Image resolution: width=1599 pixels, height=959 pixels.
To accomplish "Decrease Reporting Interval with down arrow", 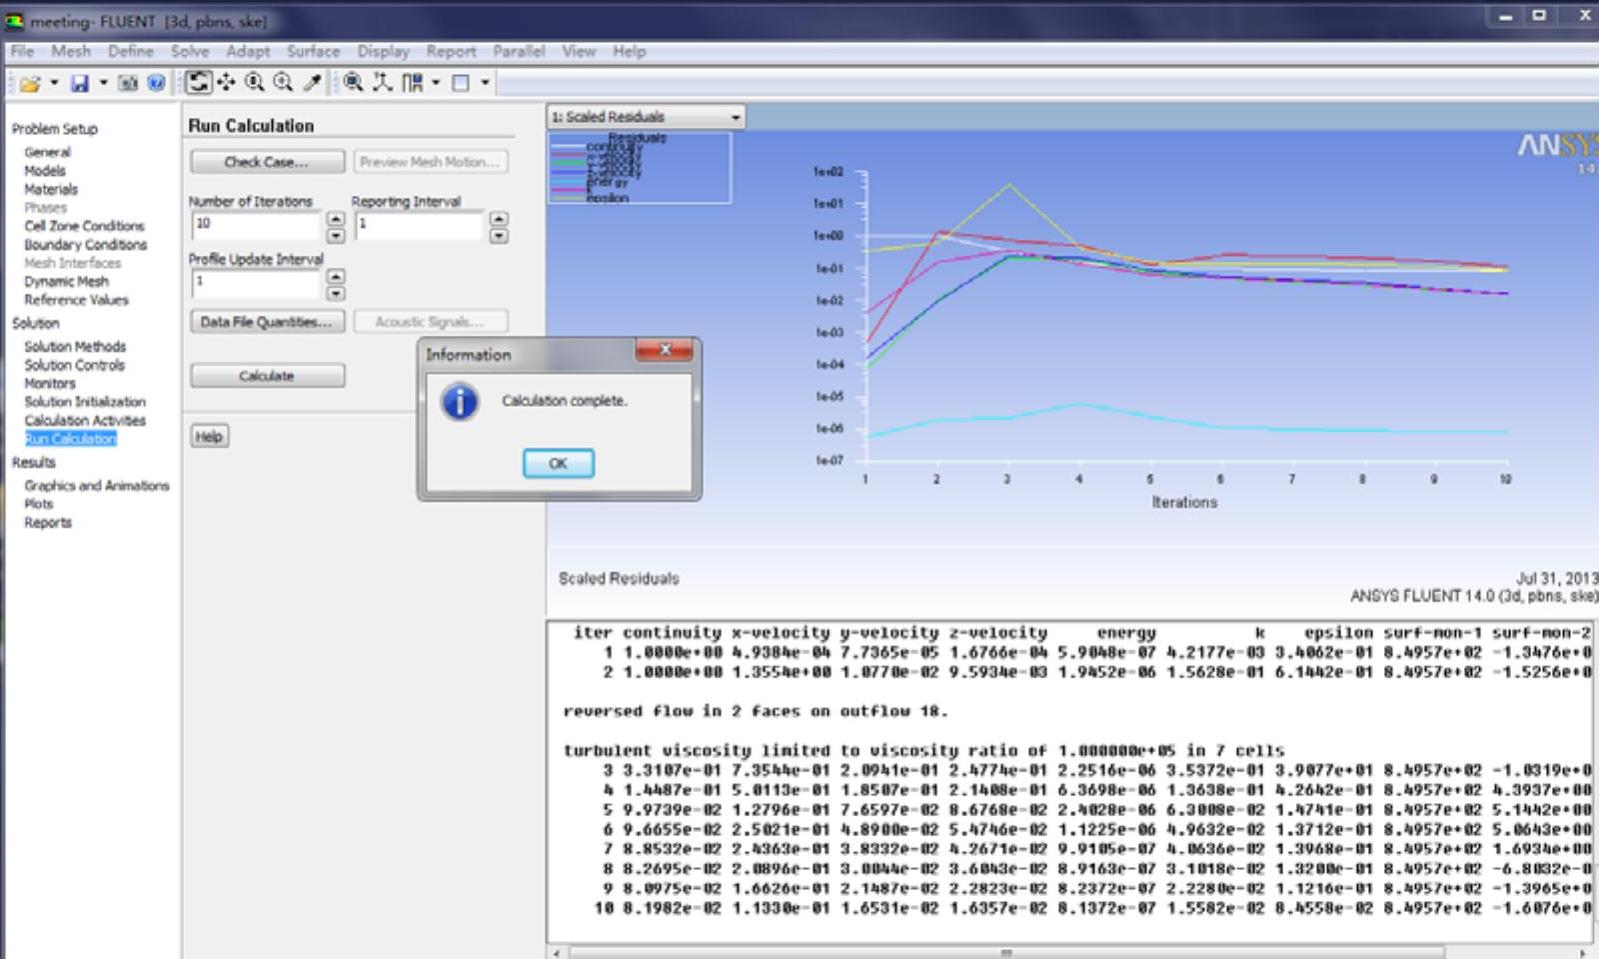I will (x=499, y=236).
